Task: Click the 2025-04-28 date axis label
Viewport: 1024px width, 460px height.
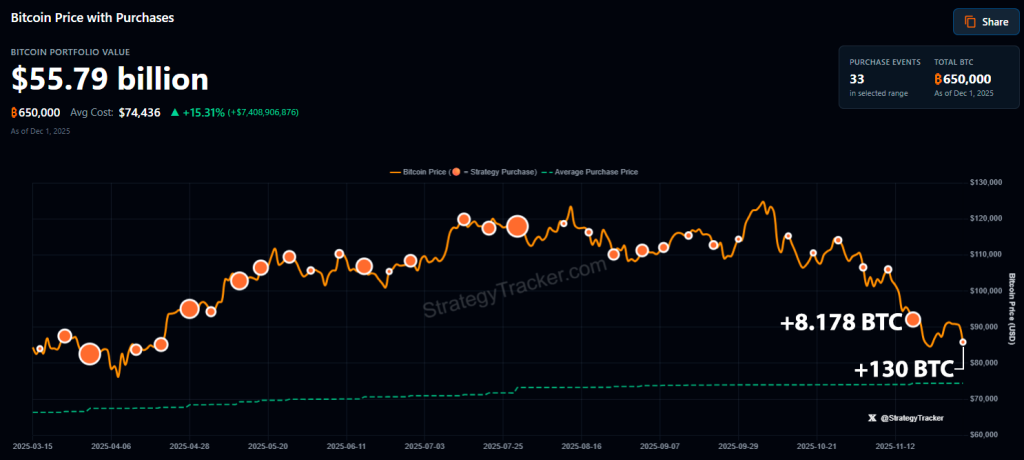Action: click(x=189, y=446)
